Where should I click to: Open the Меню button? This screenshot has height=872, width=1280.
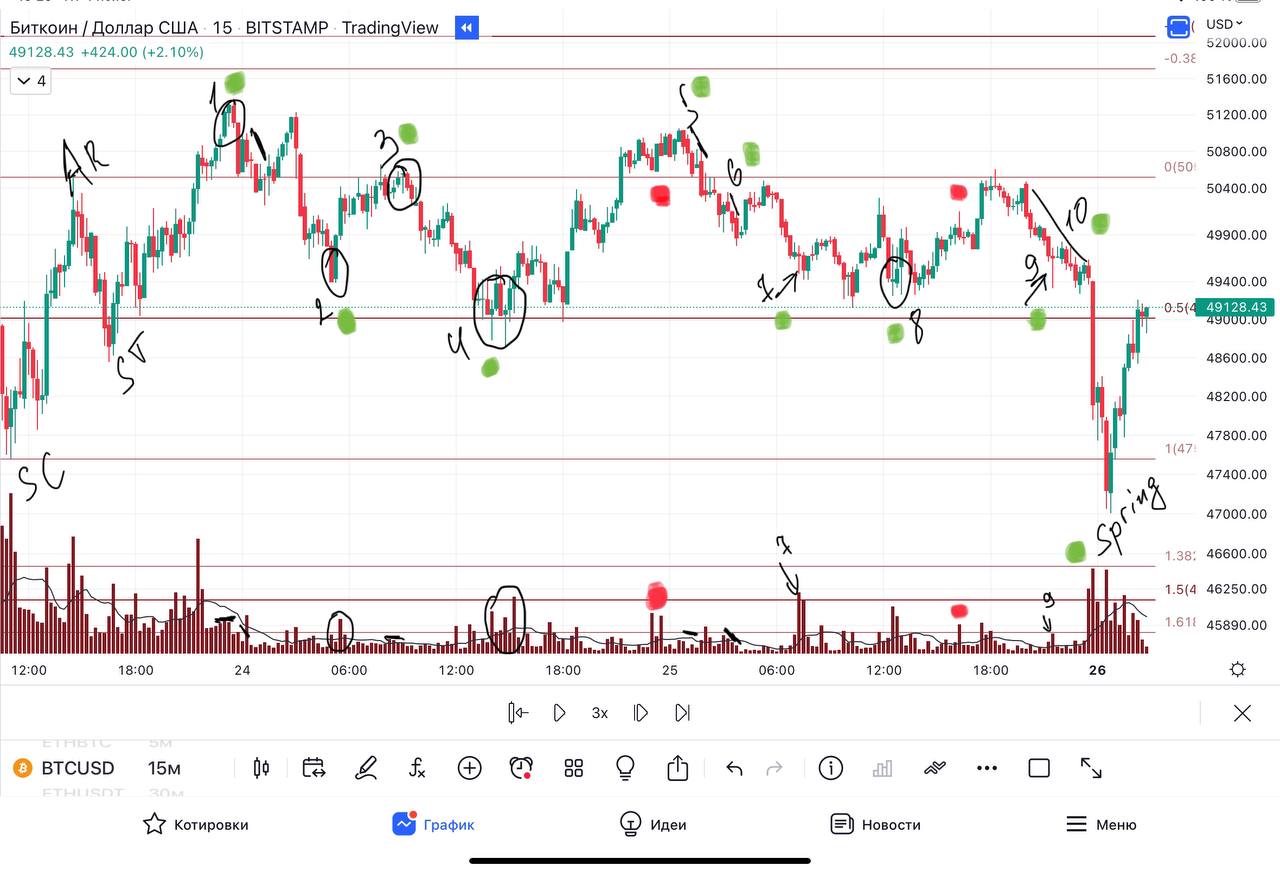1101,824
